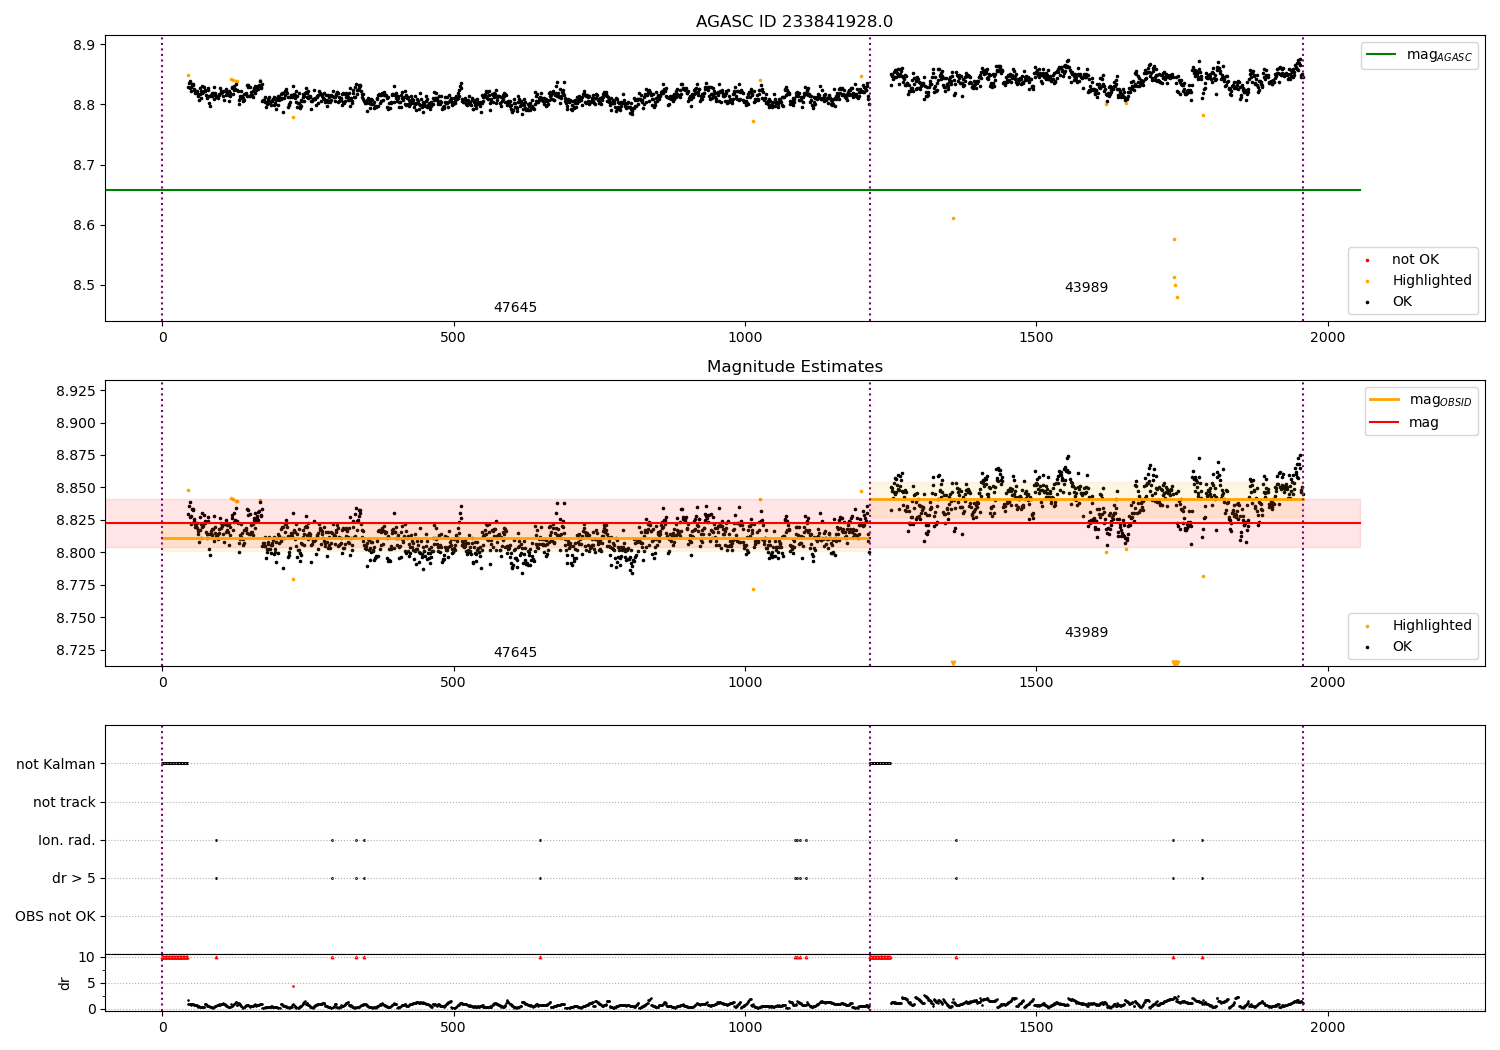Screen dimensions: 1500x1050
Task: Click the plot title AGASC ID 233841928.0
Action: (x=794, y=22)
